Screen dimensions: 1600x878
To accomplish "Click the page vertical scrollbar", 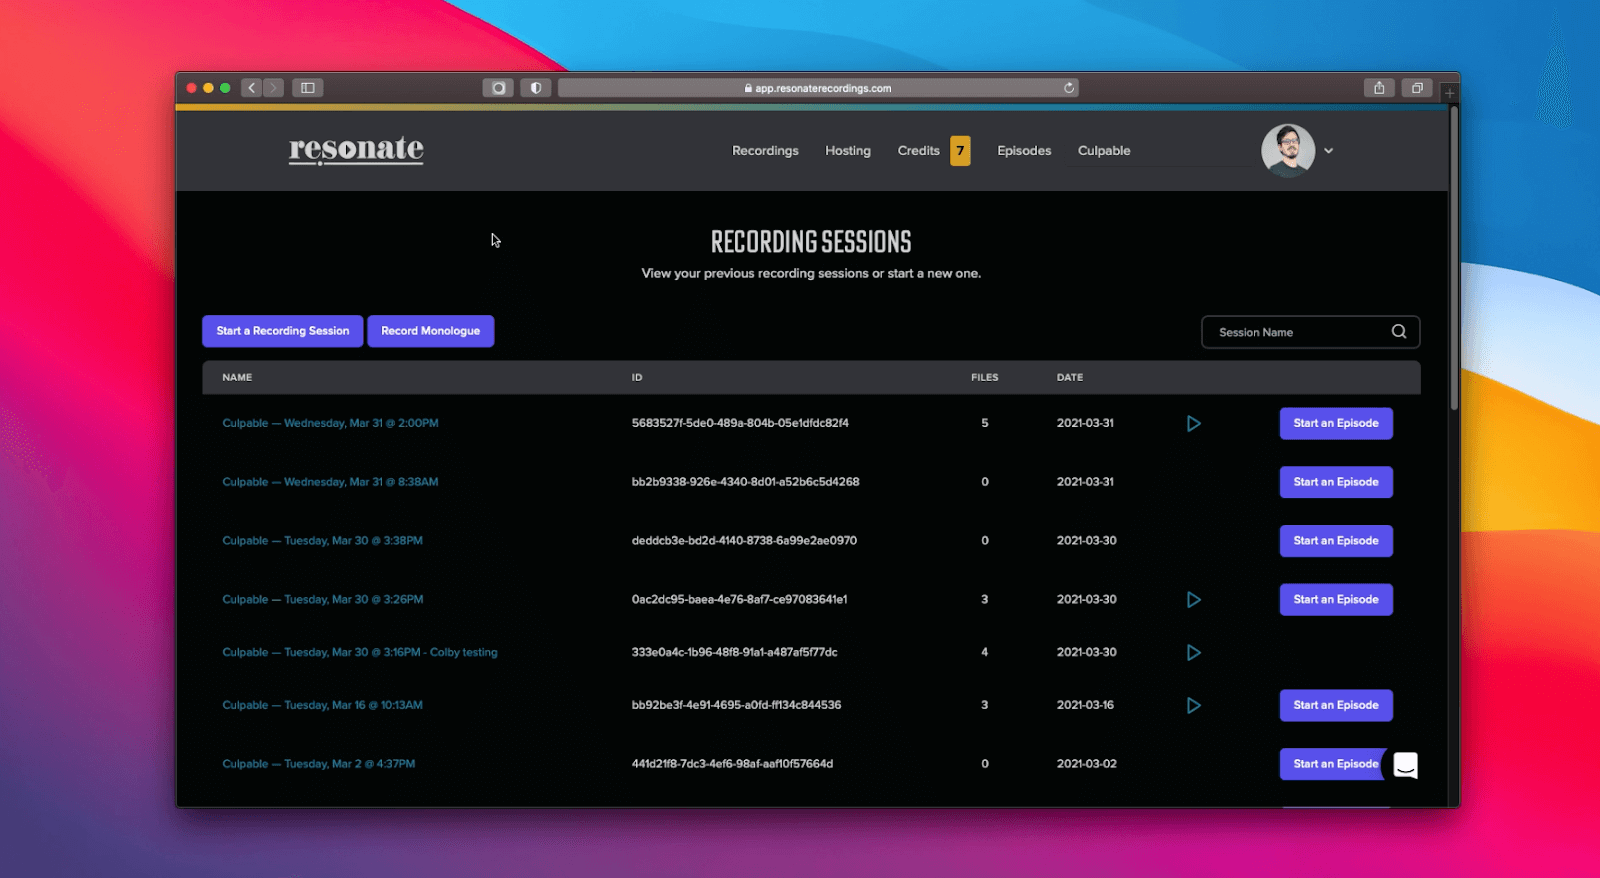I will (1454, 260).
